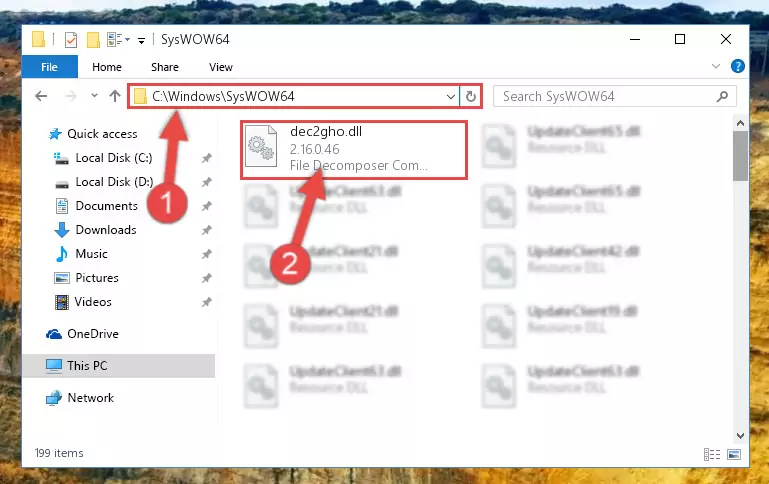Click the pin icon beside Videos

[x=206, y=303]
